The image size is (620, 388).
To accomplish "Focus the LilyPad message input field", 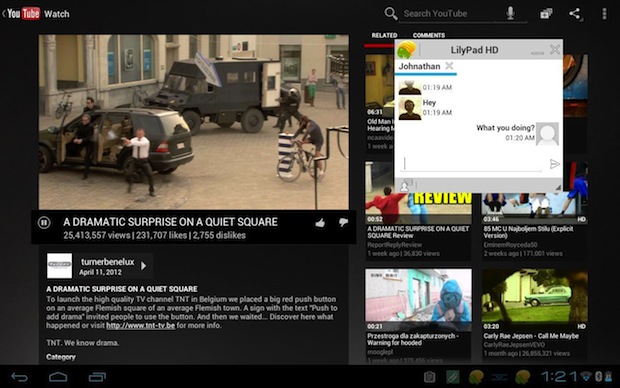I will click(472, 164).
